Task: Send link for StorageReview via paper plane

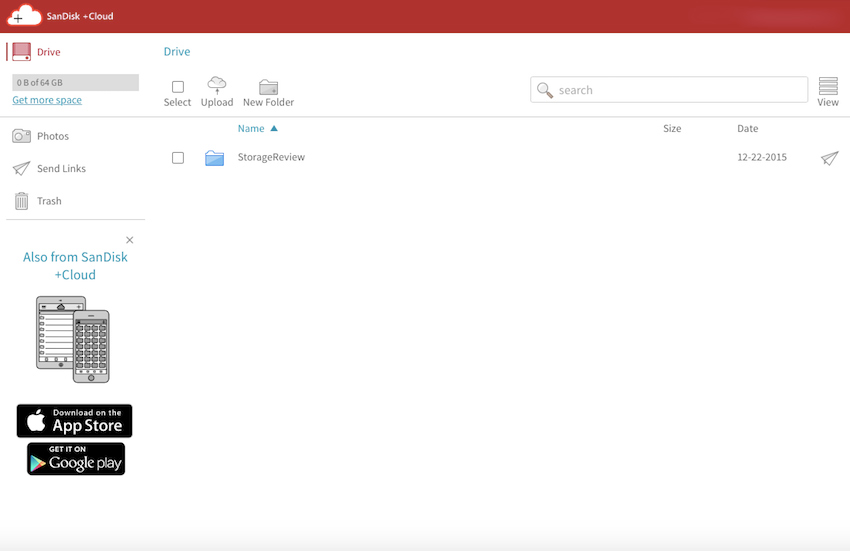Action: pos(829,158)
